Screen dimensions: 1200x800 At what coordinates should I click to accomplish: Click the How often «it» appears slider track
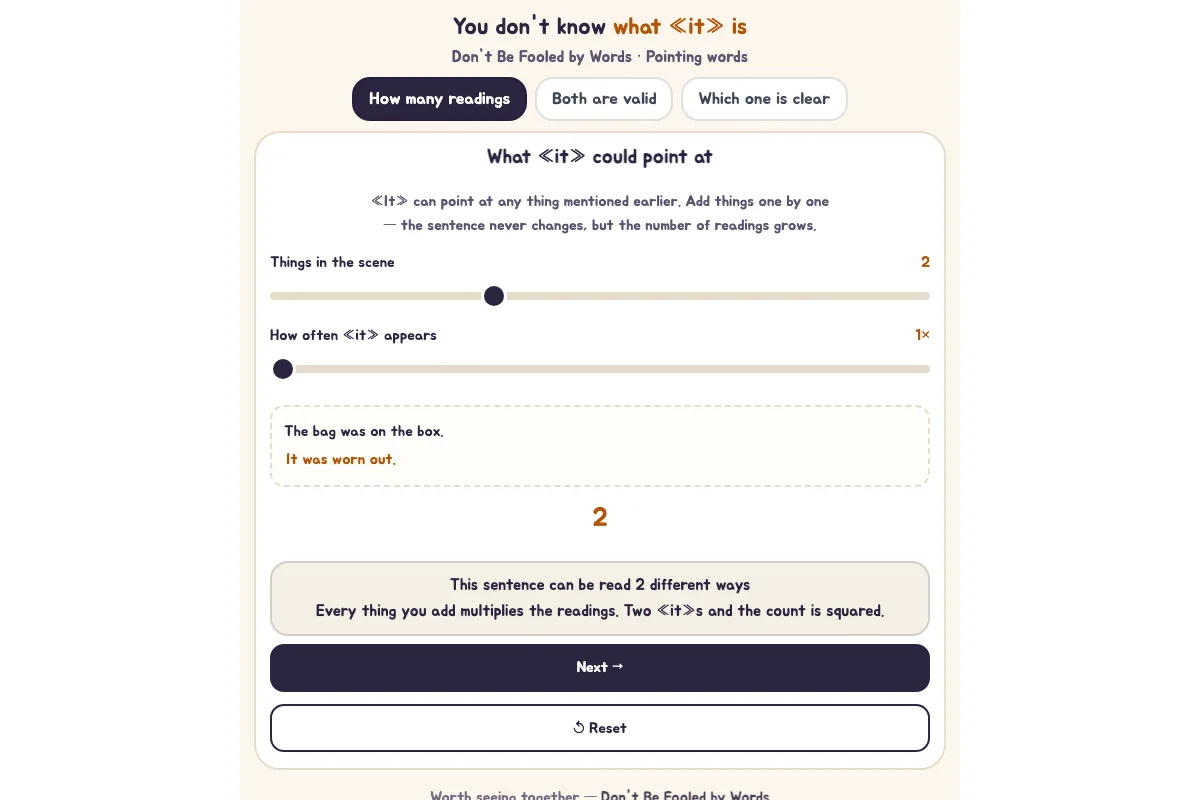pyautogui.click(x=600, y=369)
